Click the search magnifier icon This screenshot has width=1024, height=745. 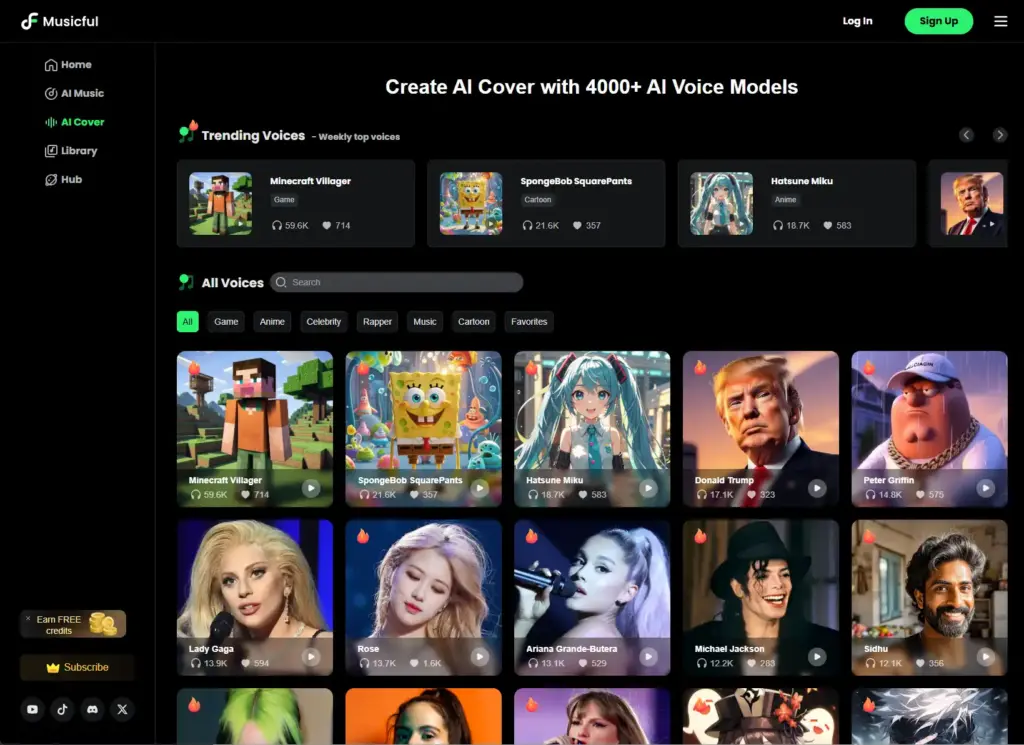(x=281, y=282)
